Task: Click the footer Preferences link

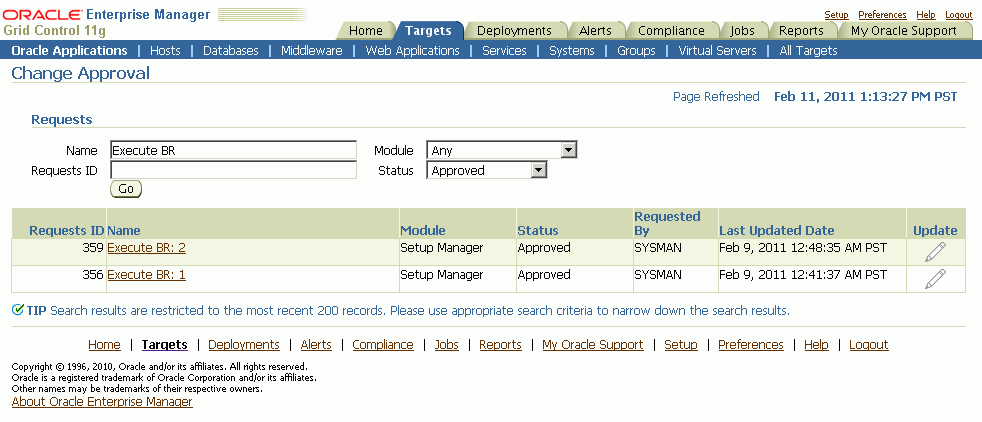Action: [x=751, y=345]
